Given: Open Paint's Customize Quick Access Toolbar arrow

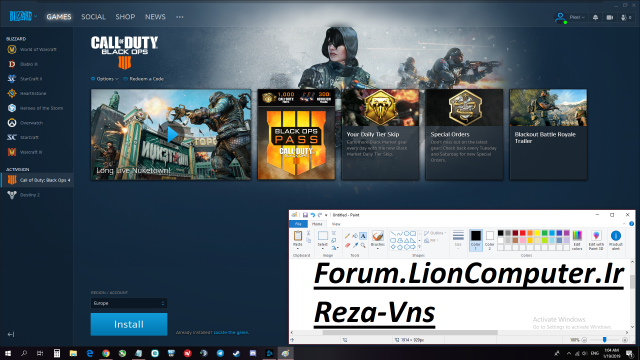Looking at the screenshot, I should click(326, 215).
